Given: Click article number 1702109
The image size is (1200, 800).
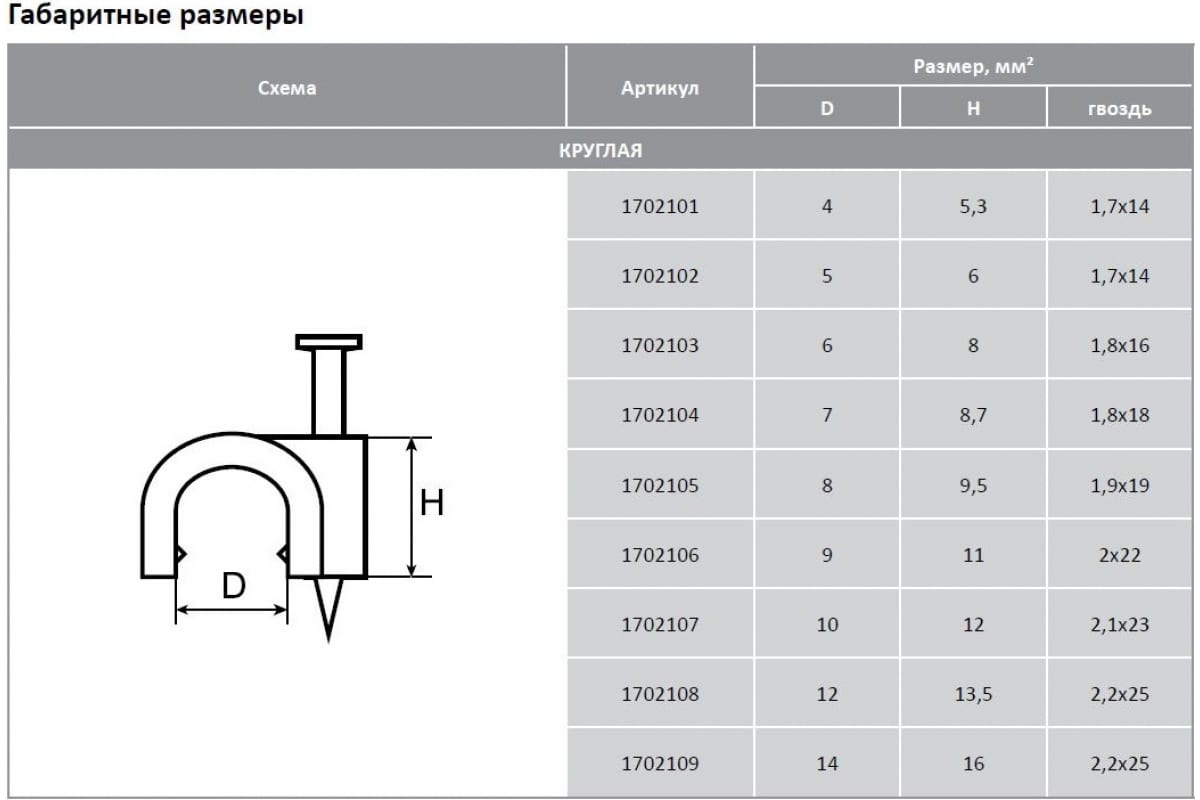Looking at the screenshot, I should coord(660,763).
